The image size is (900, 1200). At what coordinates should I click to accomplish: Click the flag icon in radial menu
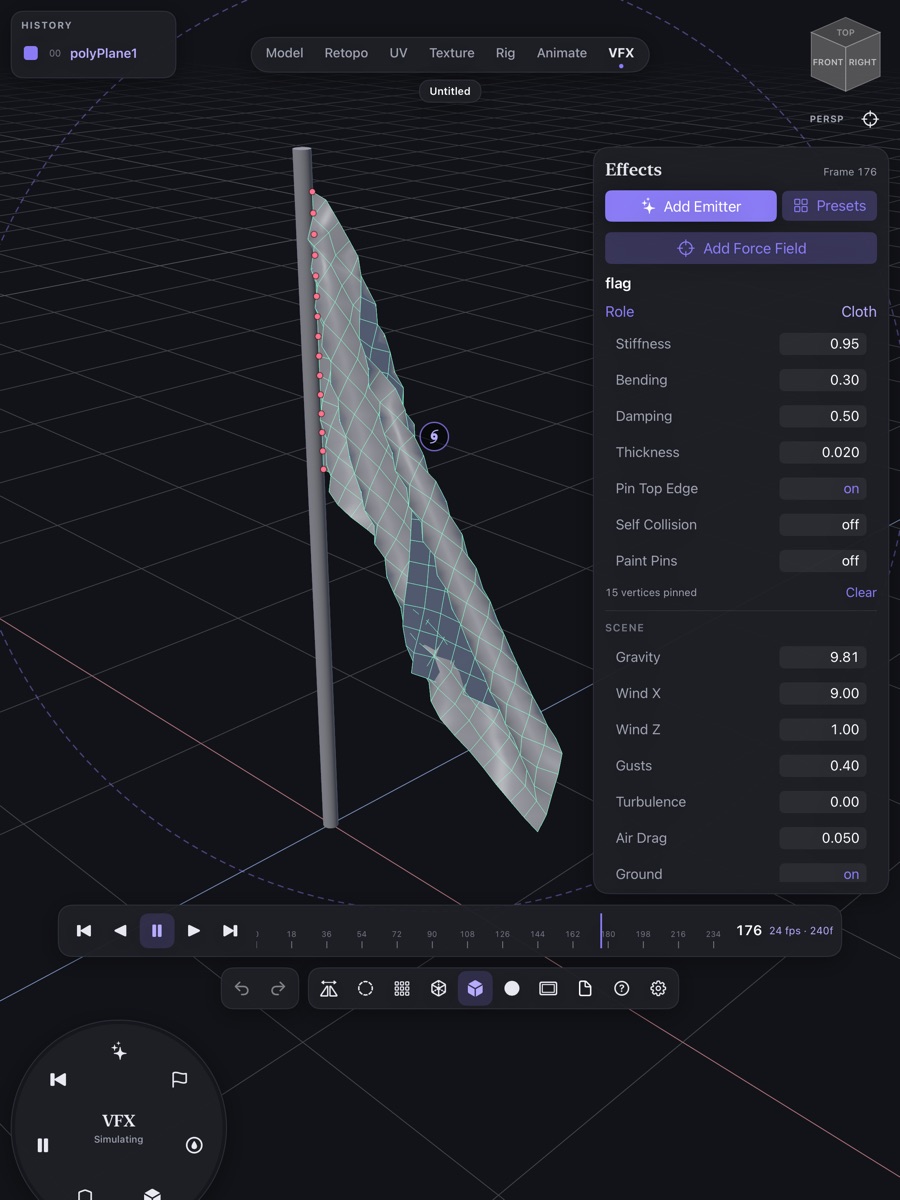pos(179,1080)
